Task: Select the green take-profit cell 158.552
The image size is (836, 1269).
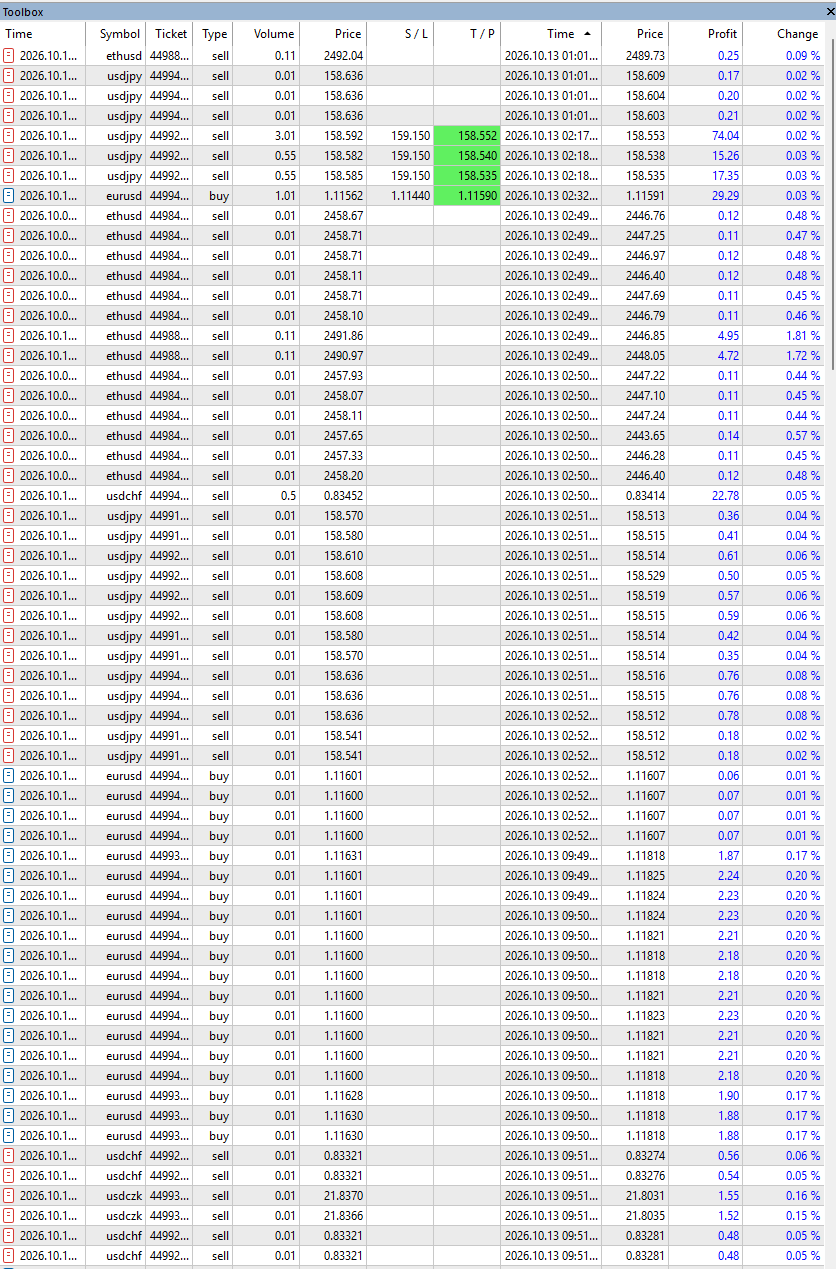Action: 467,136
